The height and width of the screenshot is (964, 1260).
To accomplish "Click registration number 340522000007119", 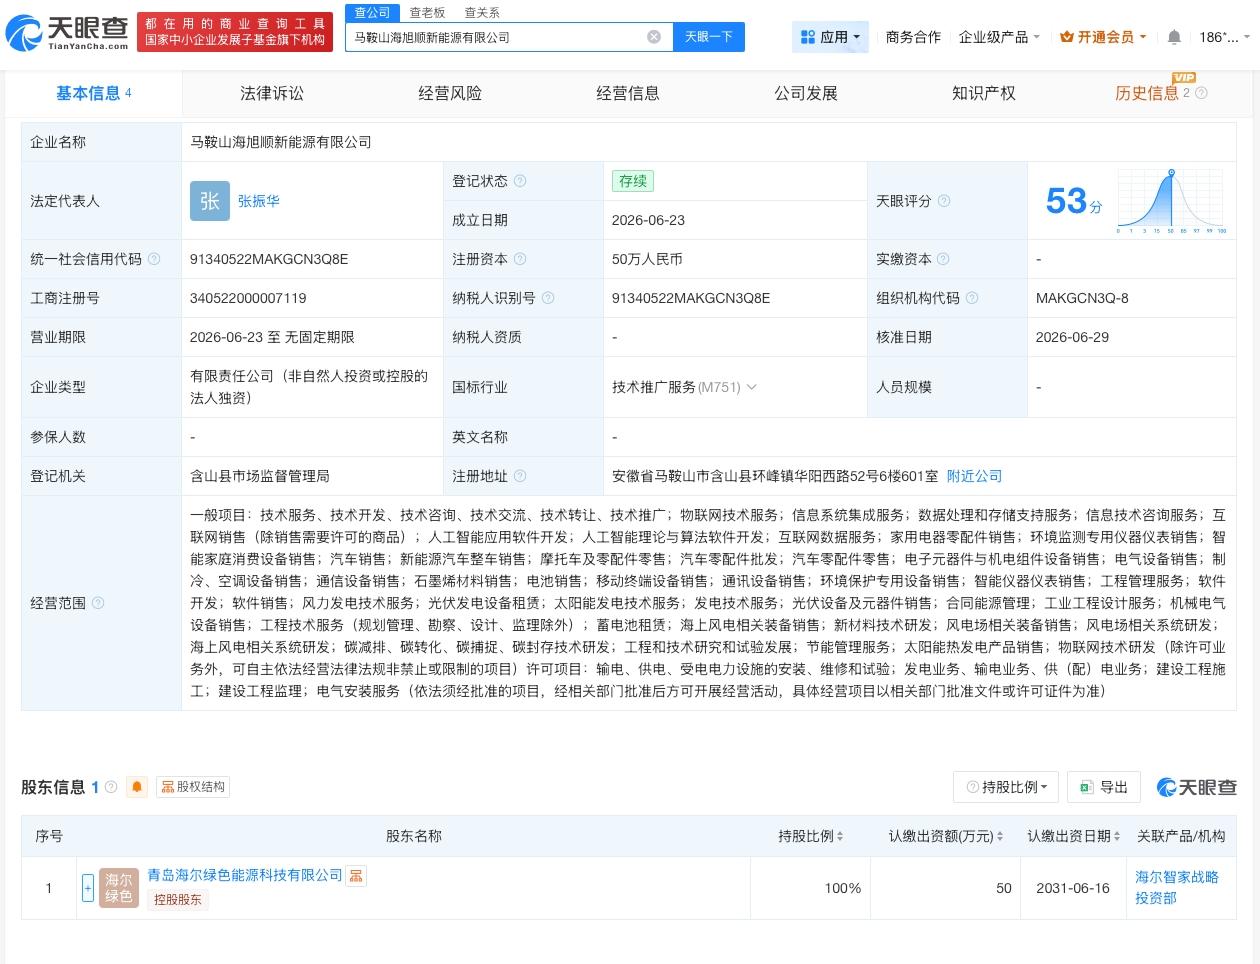I will 248,298.
